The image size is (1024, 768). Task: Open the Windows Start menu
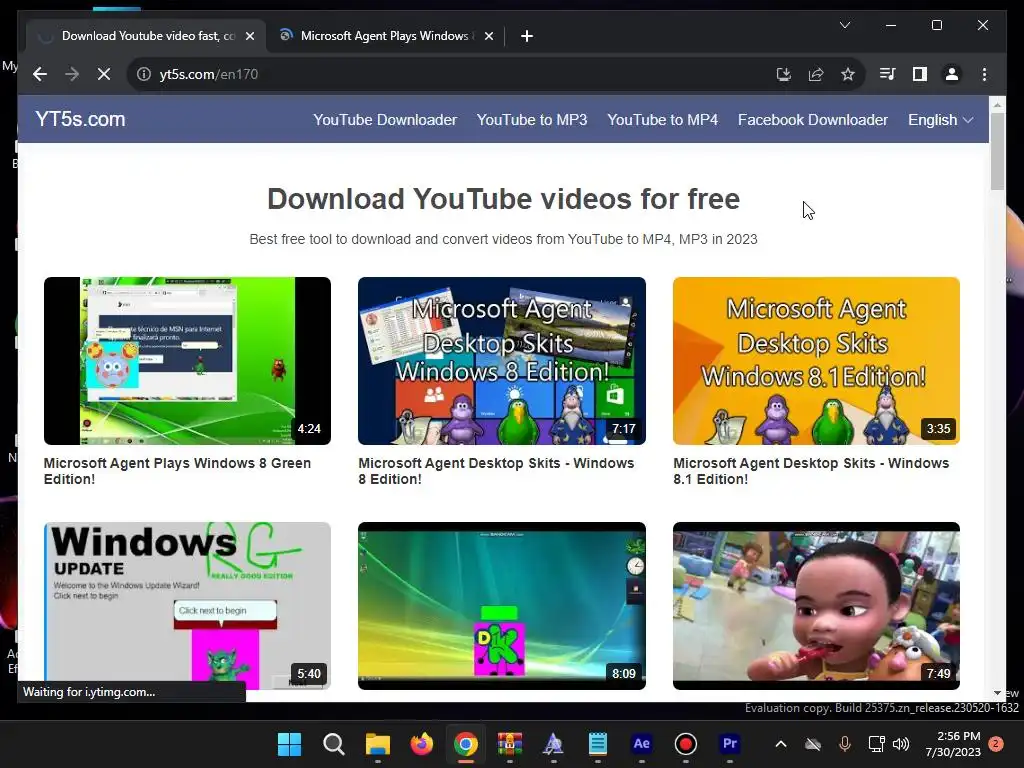(289, 744)
